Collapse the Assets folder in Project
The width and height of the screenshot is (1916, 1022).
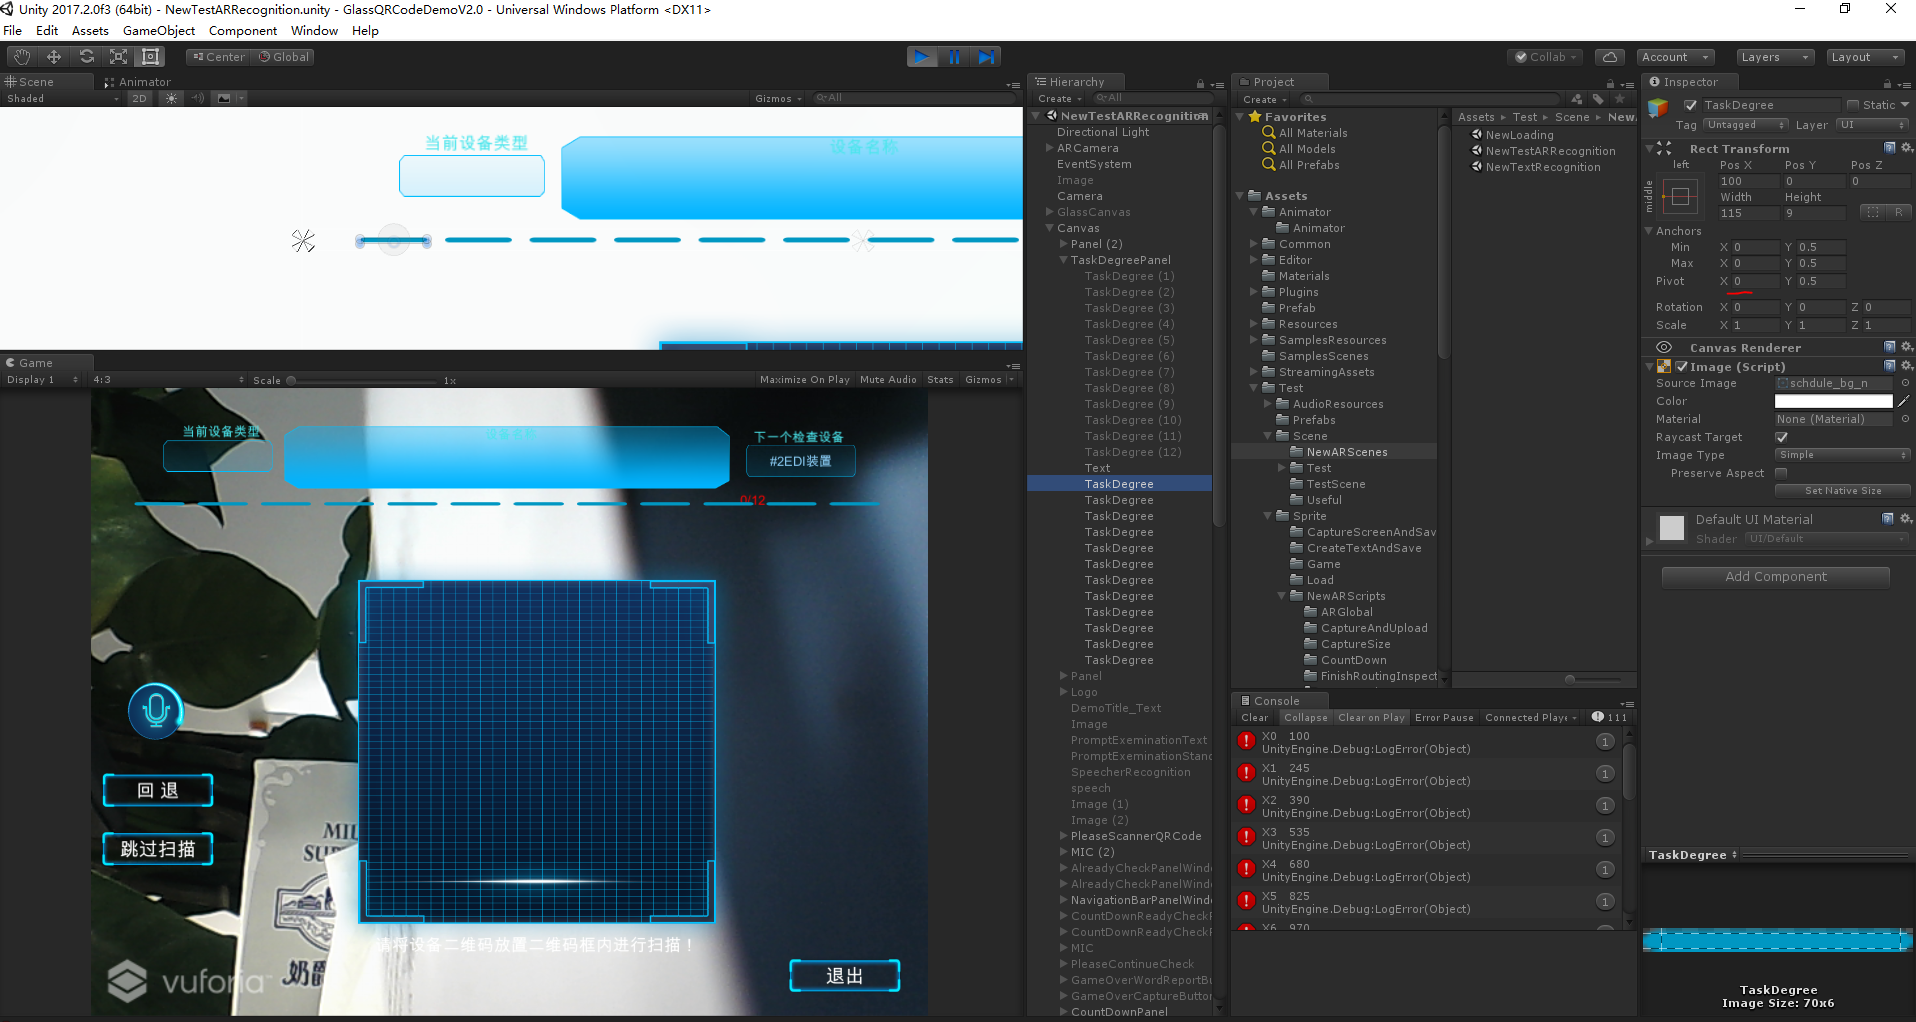(x=1240, y=196)
